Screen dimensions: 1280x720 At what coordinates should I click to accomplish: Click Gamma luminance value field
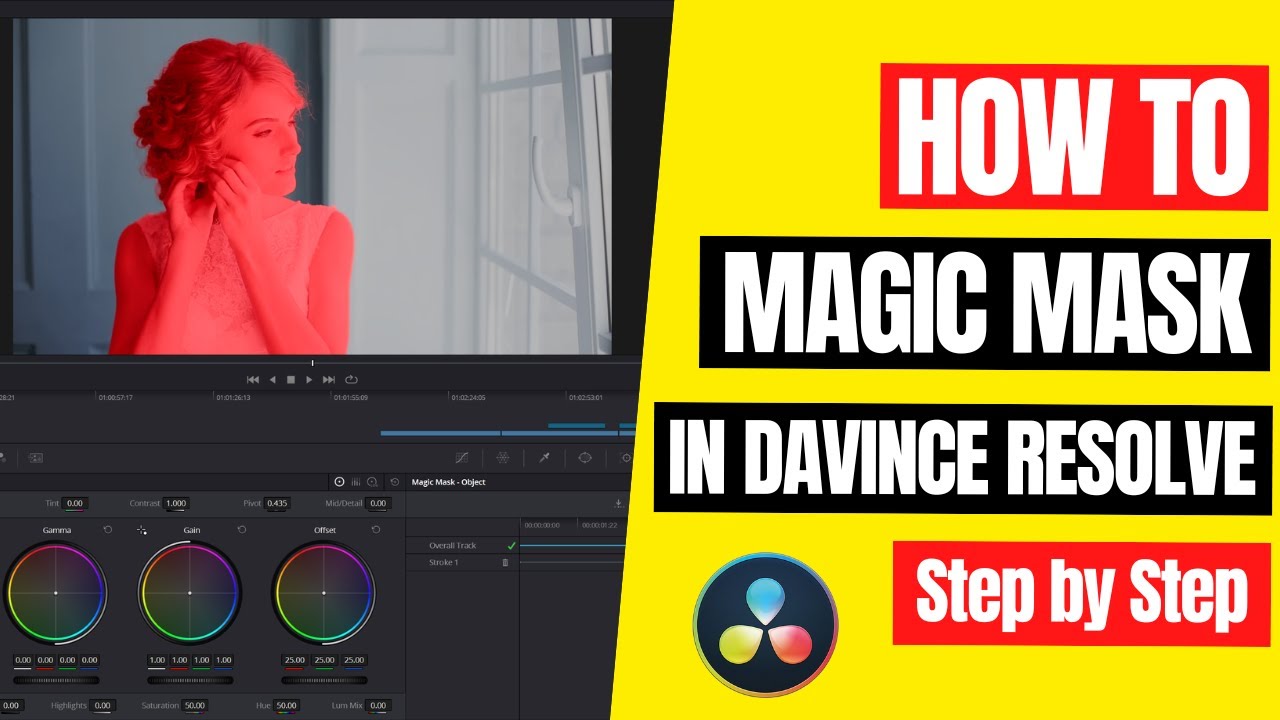[23, 660]
